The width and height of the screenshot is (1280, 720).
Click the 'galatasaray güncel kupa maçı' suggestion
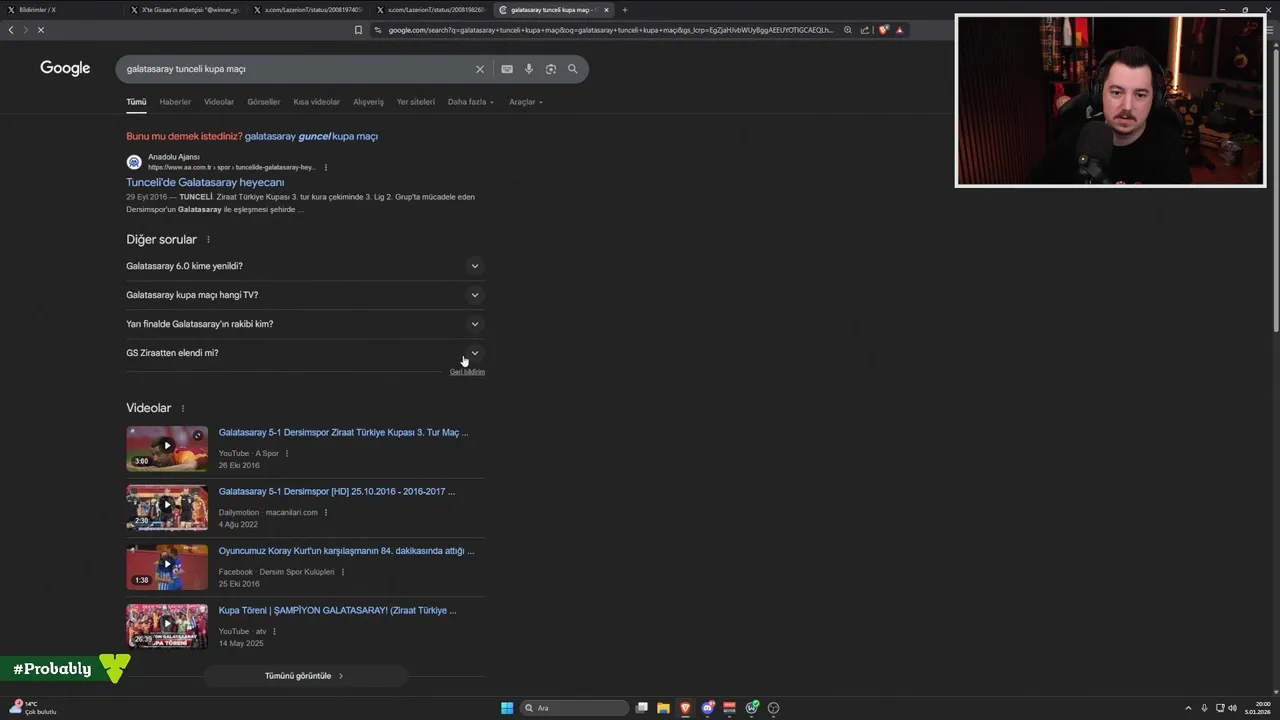point(311,136)
